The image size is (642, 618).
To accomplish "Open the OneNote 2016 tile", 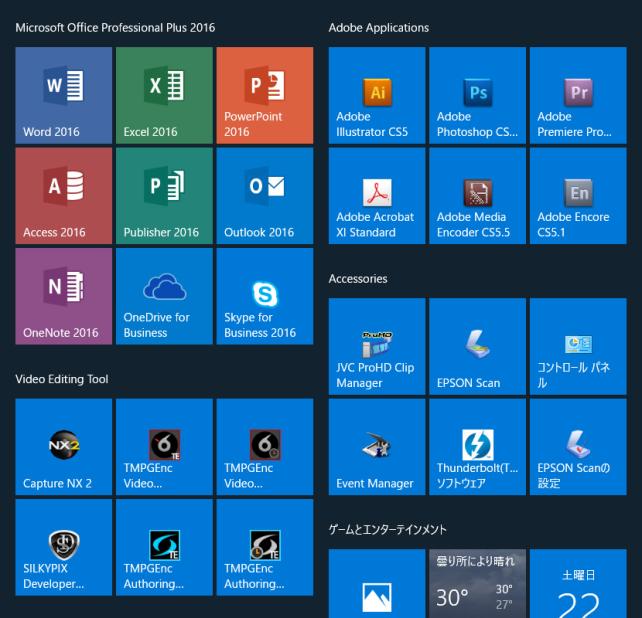I will [x=63, y=296].
